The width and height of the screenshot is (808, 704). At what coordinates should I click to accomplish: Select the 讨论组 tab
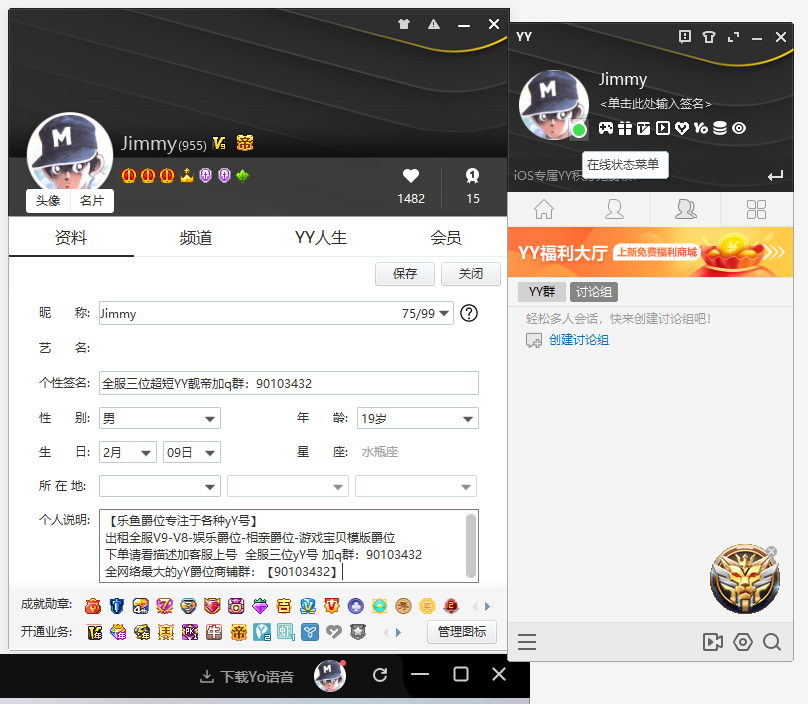594,292
